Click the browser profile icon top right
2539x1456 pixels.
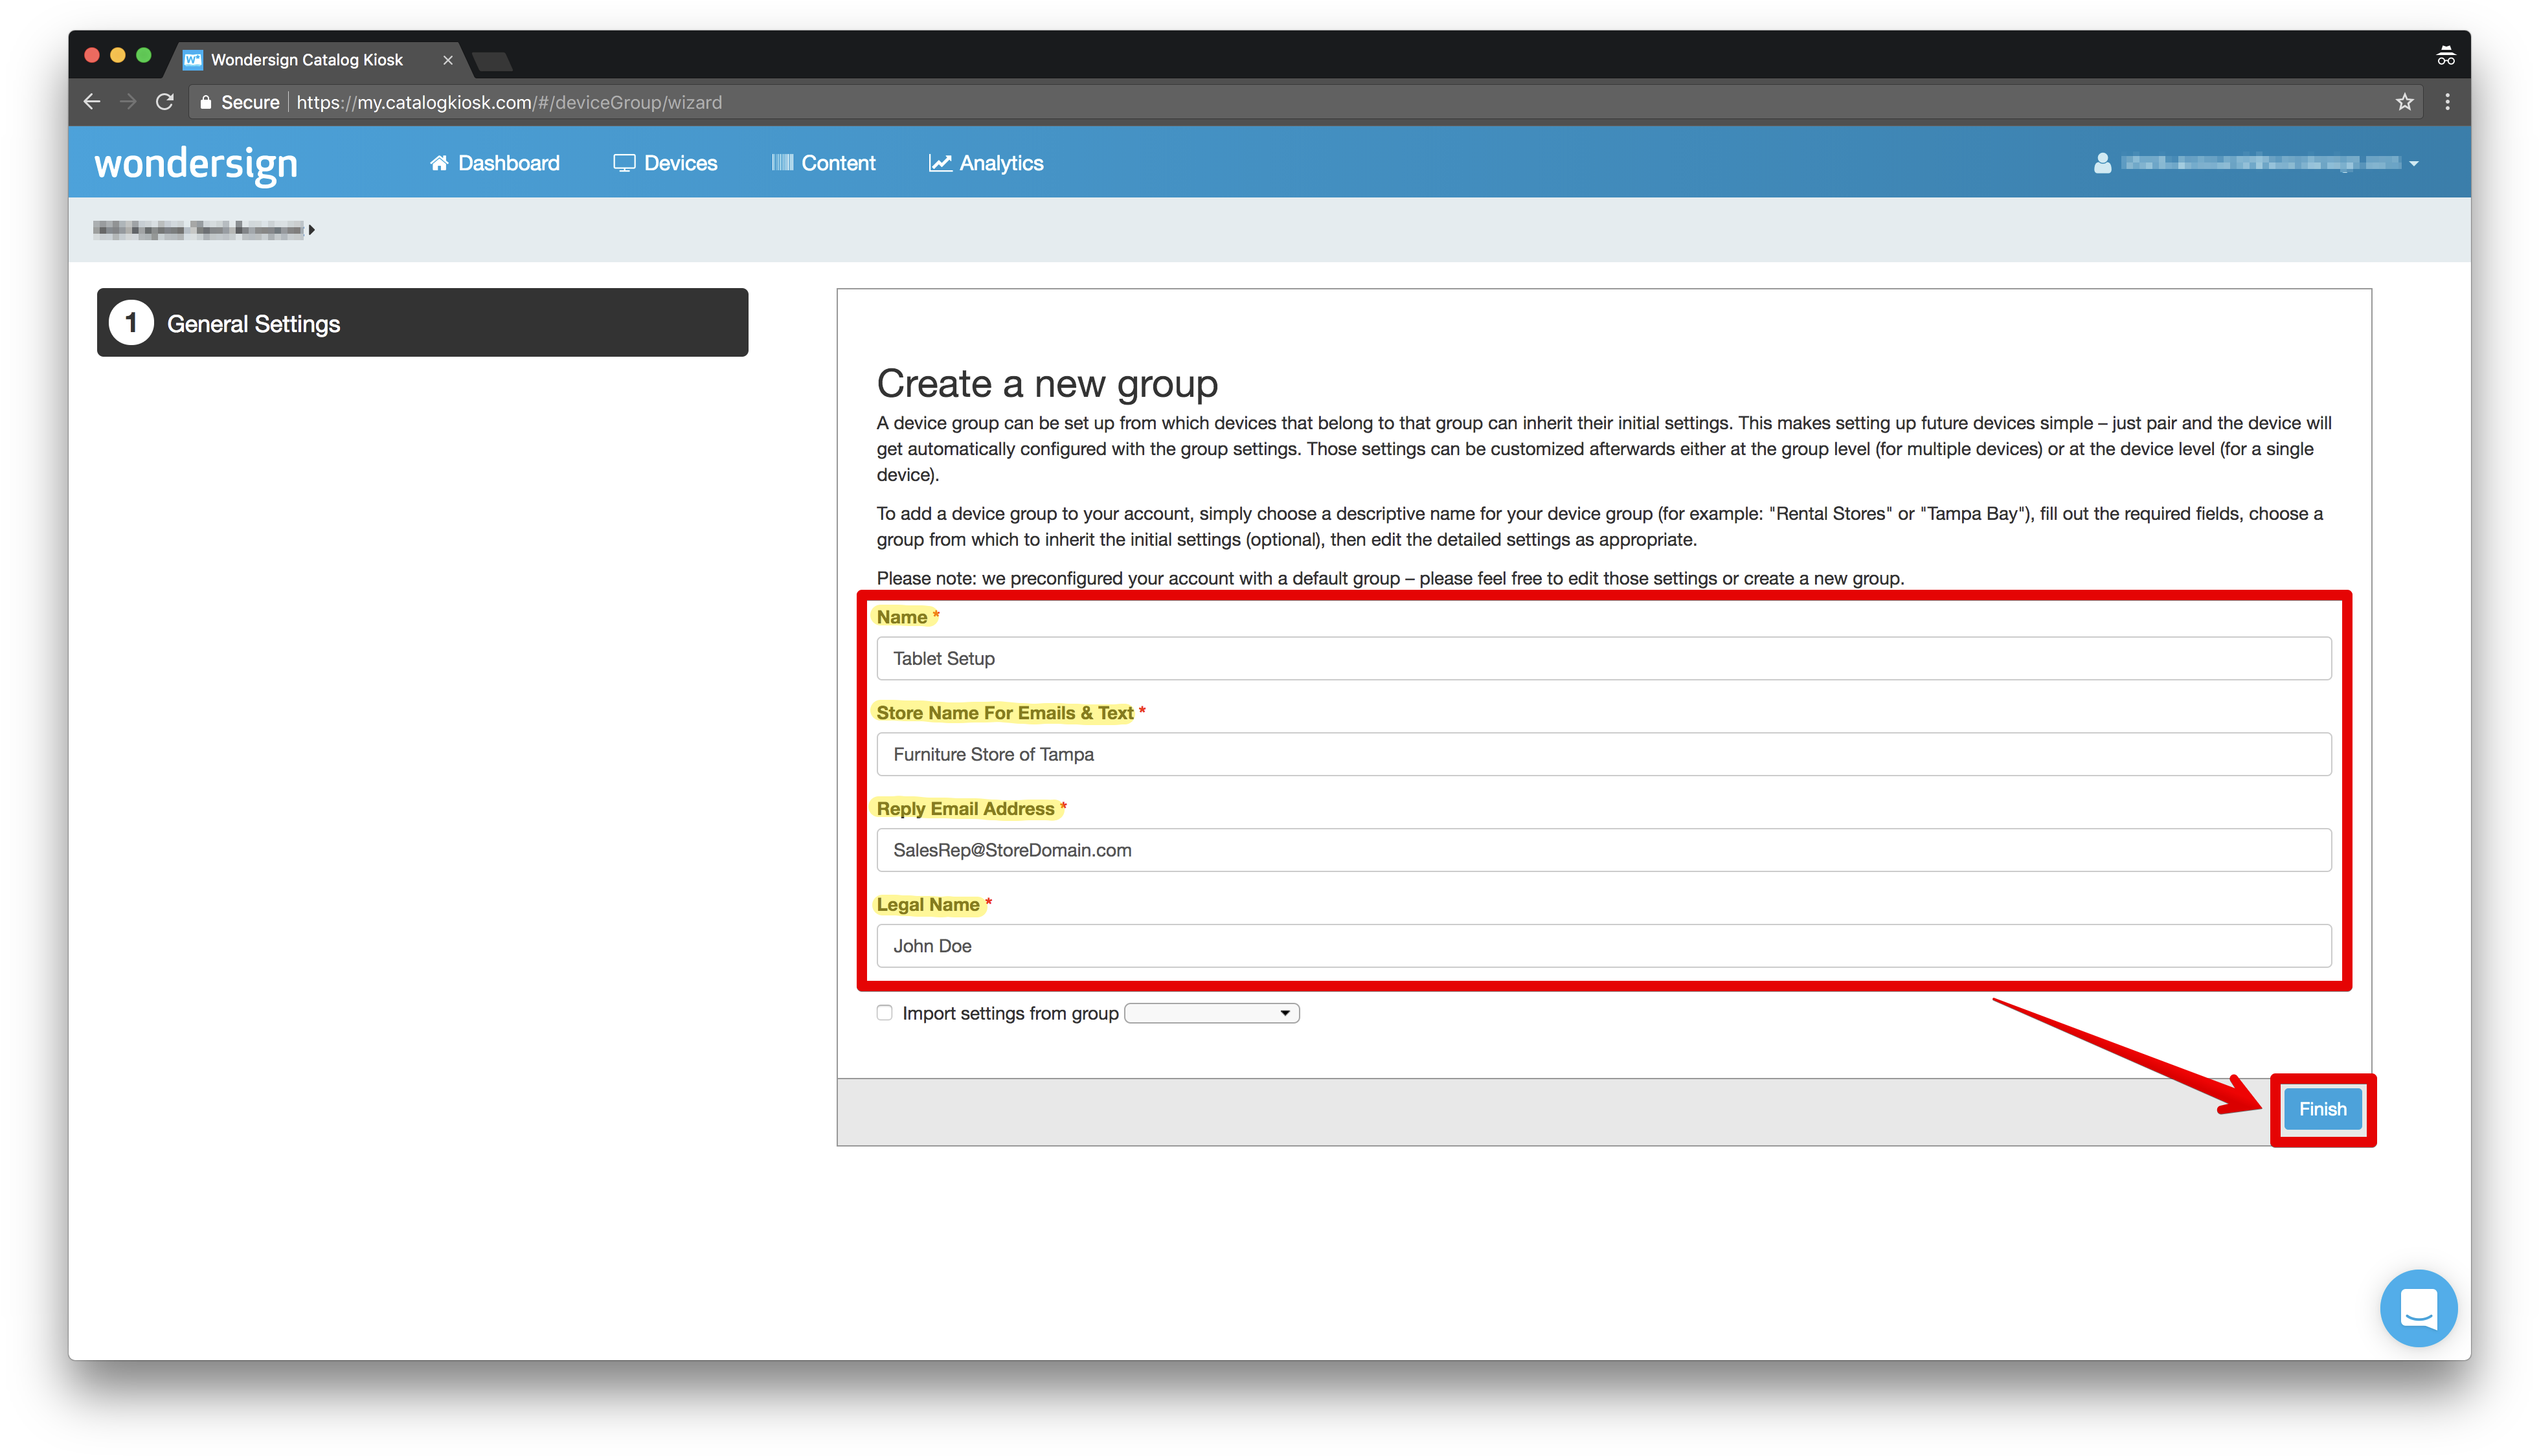2446,55
